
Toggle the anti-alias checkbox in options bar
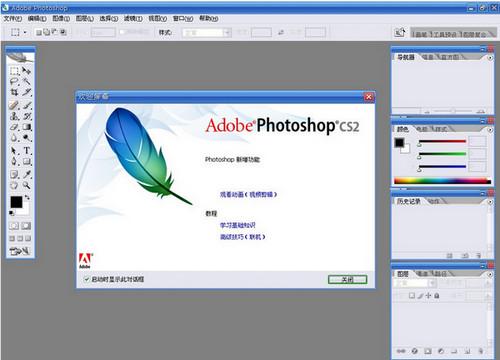tap(122, 32)
